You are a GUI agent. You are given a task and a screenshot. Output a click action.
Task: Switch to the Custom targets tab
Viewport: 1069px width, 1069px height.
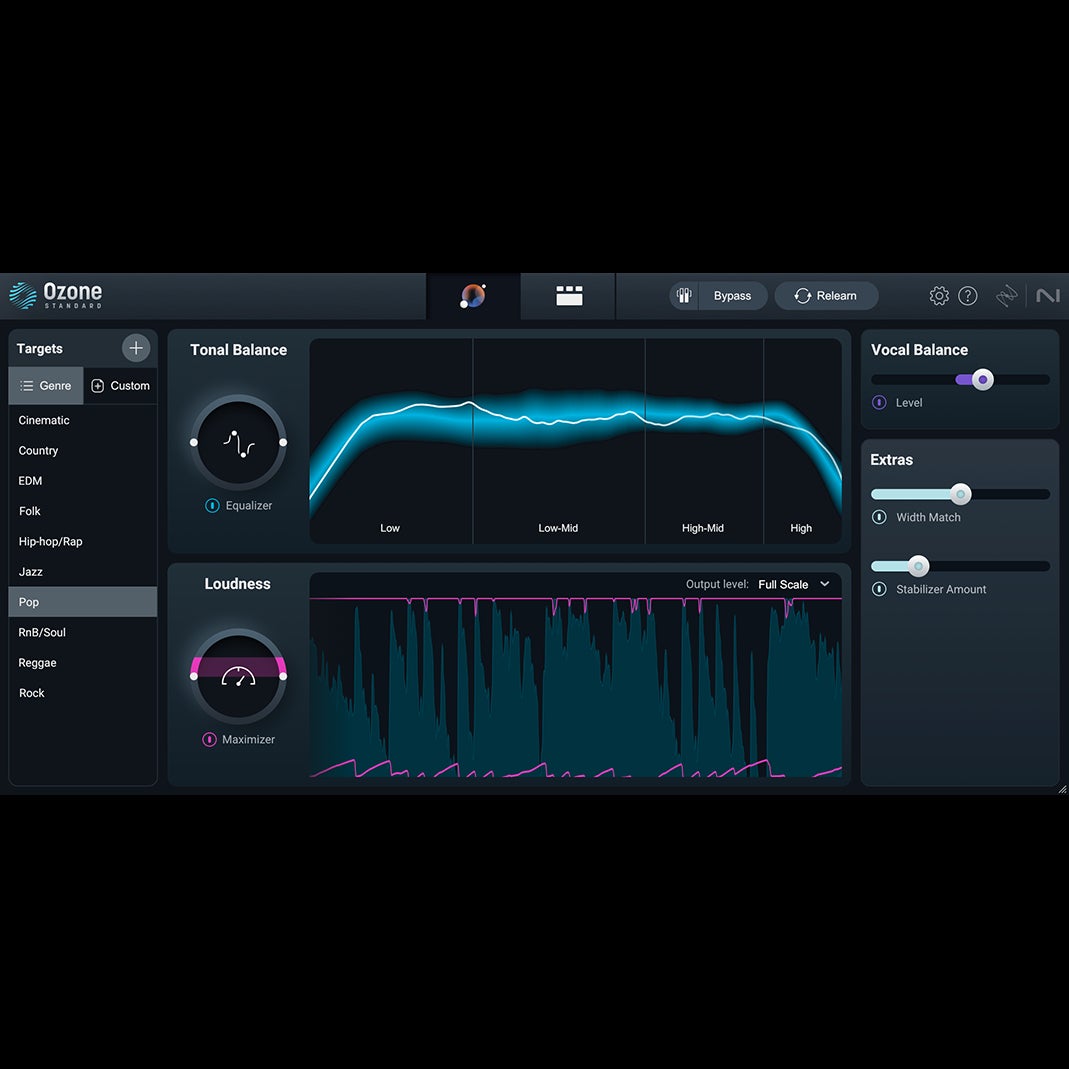coord(121,386)
